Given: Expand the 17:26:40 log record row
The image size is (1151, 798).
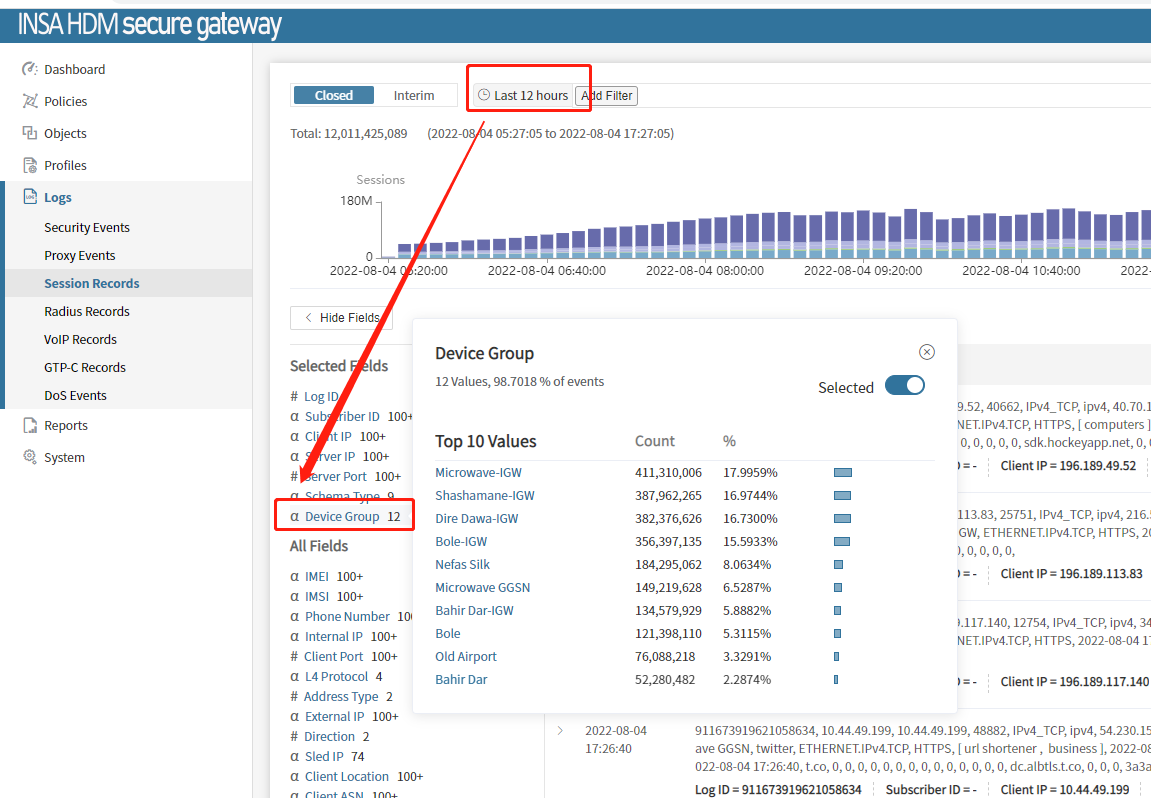Looking at the screenshot, I should point(560,731).
